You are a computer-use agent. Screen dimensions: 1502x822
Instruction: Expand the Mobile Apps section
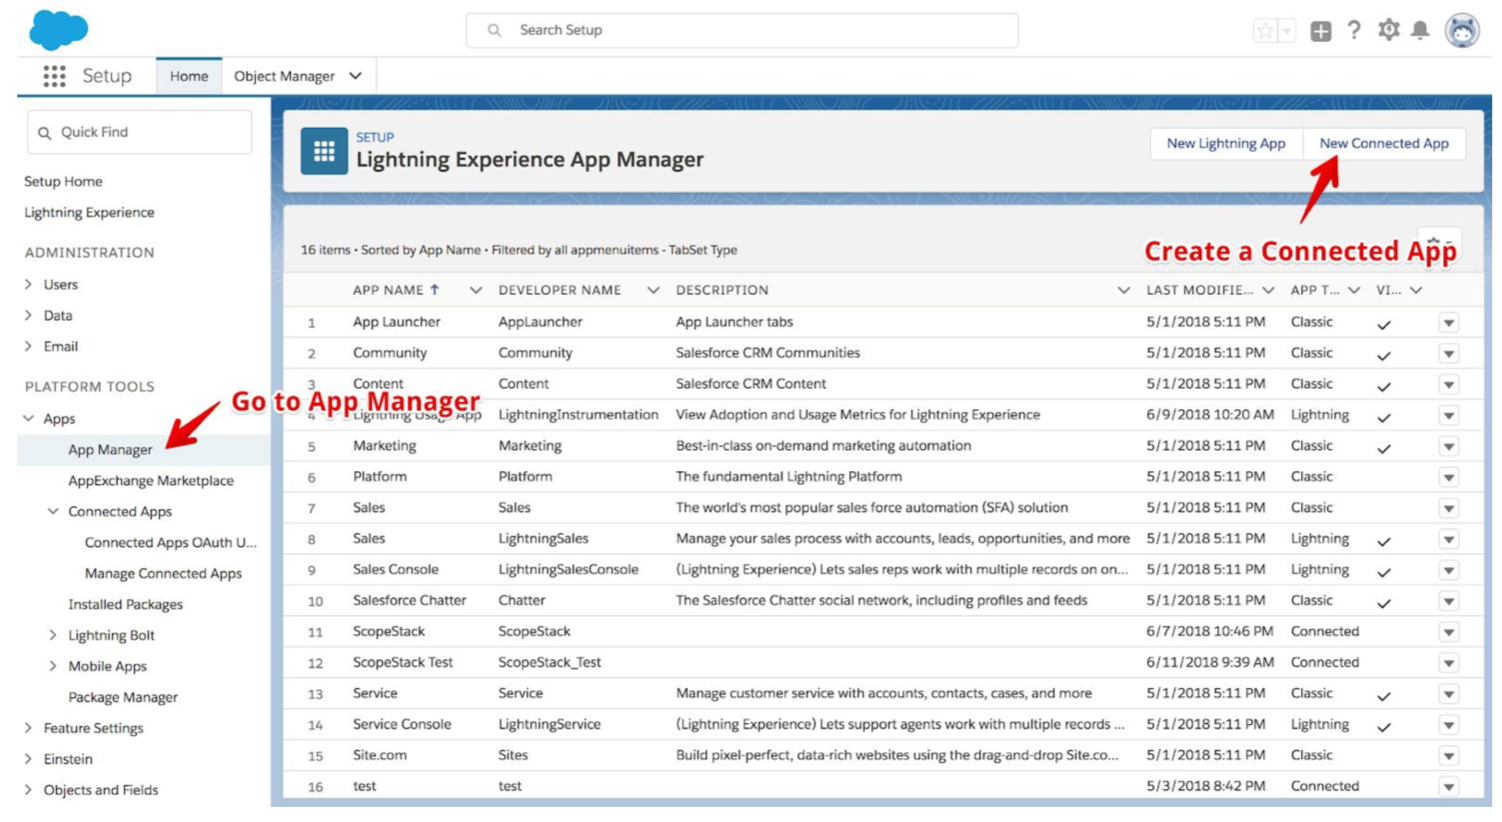click(53, 666)
